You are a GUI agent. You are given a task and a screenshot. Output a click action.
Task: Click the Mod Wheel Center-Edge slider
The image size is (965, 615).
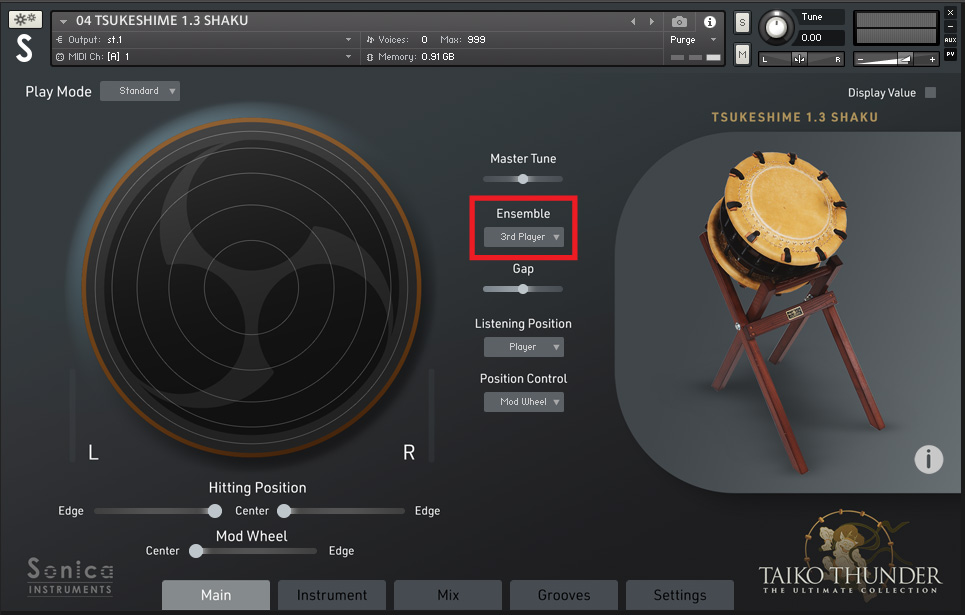pyautogui.click(x=253, y=551)
